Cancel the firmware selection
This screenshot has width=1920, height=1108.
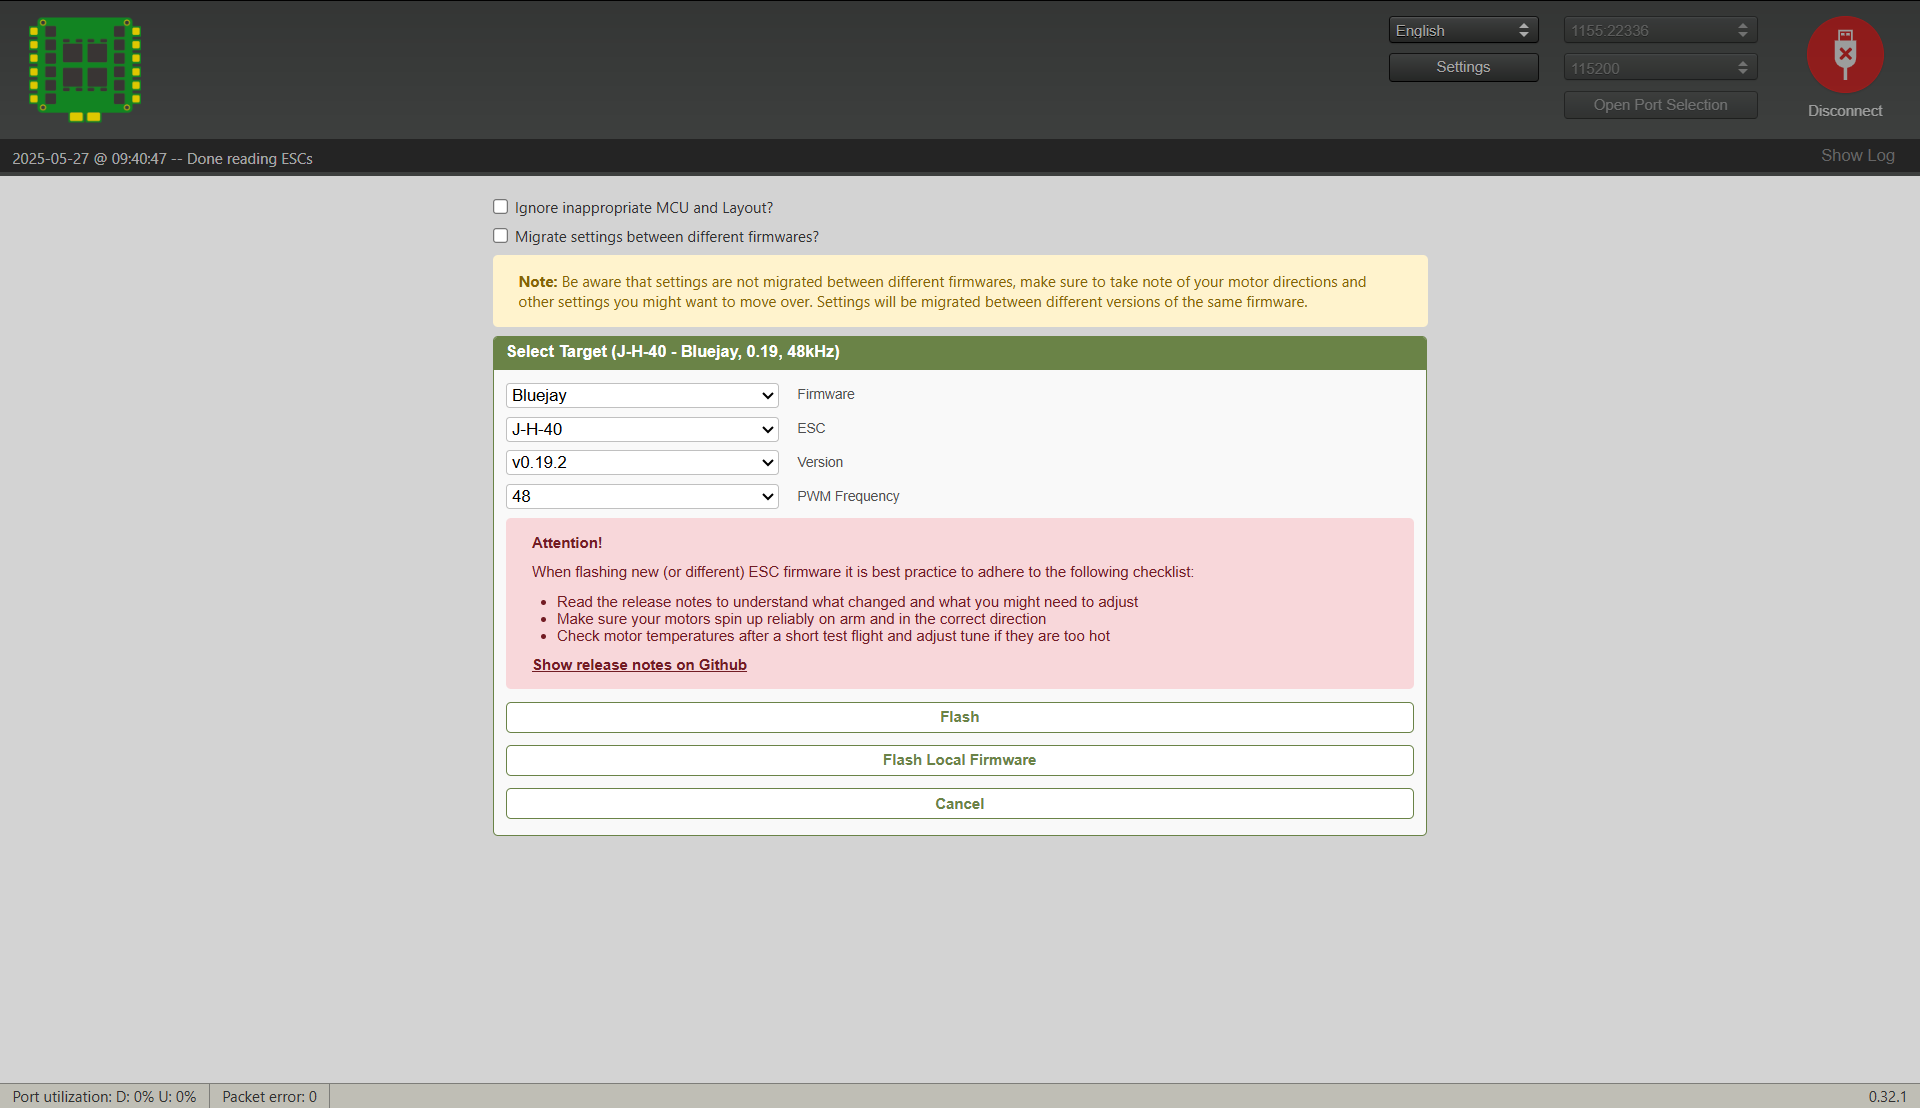tap(959, 804)
